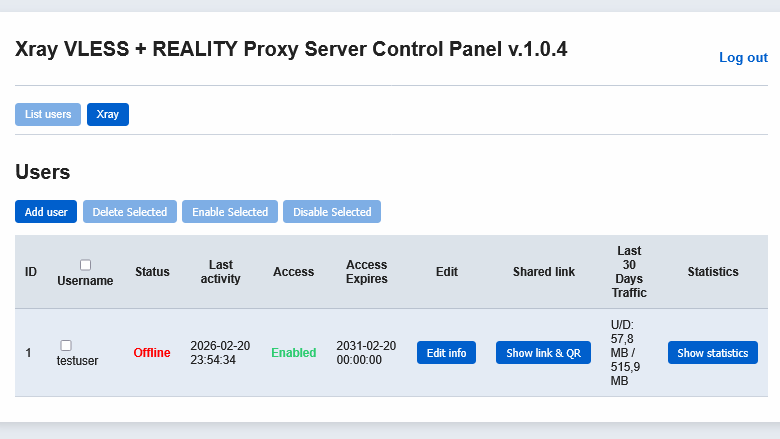Viewport: 780px width, 439px height.
Task: Click the Access Expires column header
Action: [x=366, y=272]
